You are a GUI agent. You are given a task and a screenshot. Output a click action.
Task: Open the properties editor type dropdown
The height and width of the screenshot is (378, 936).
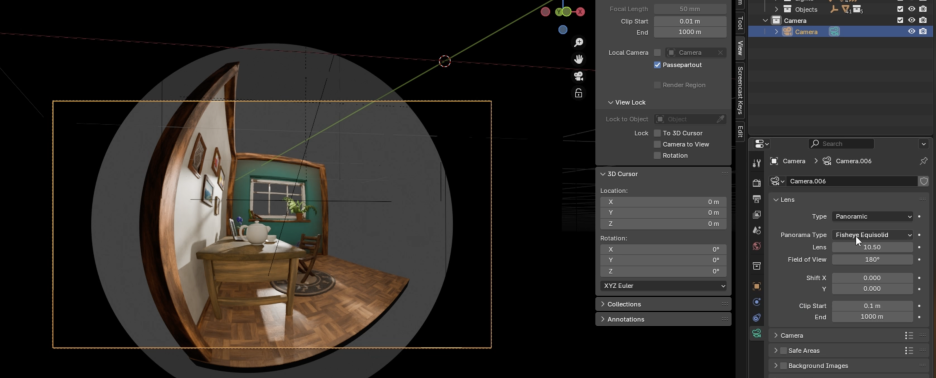[x=762, y=144]
